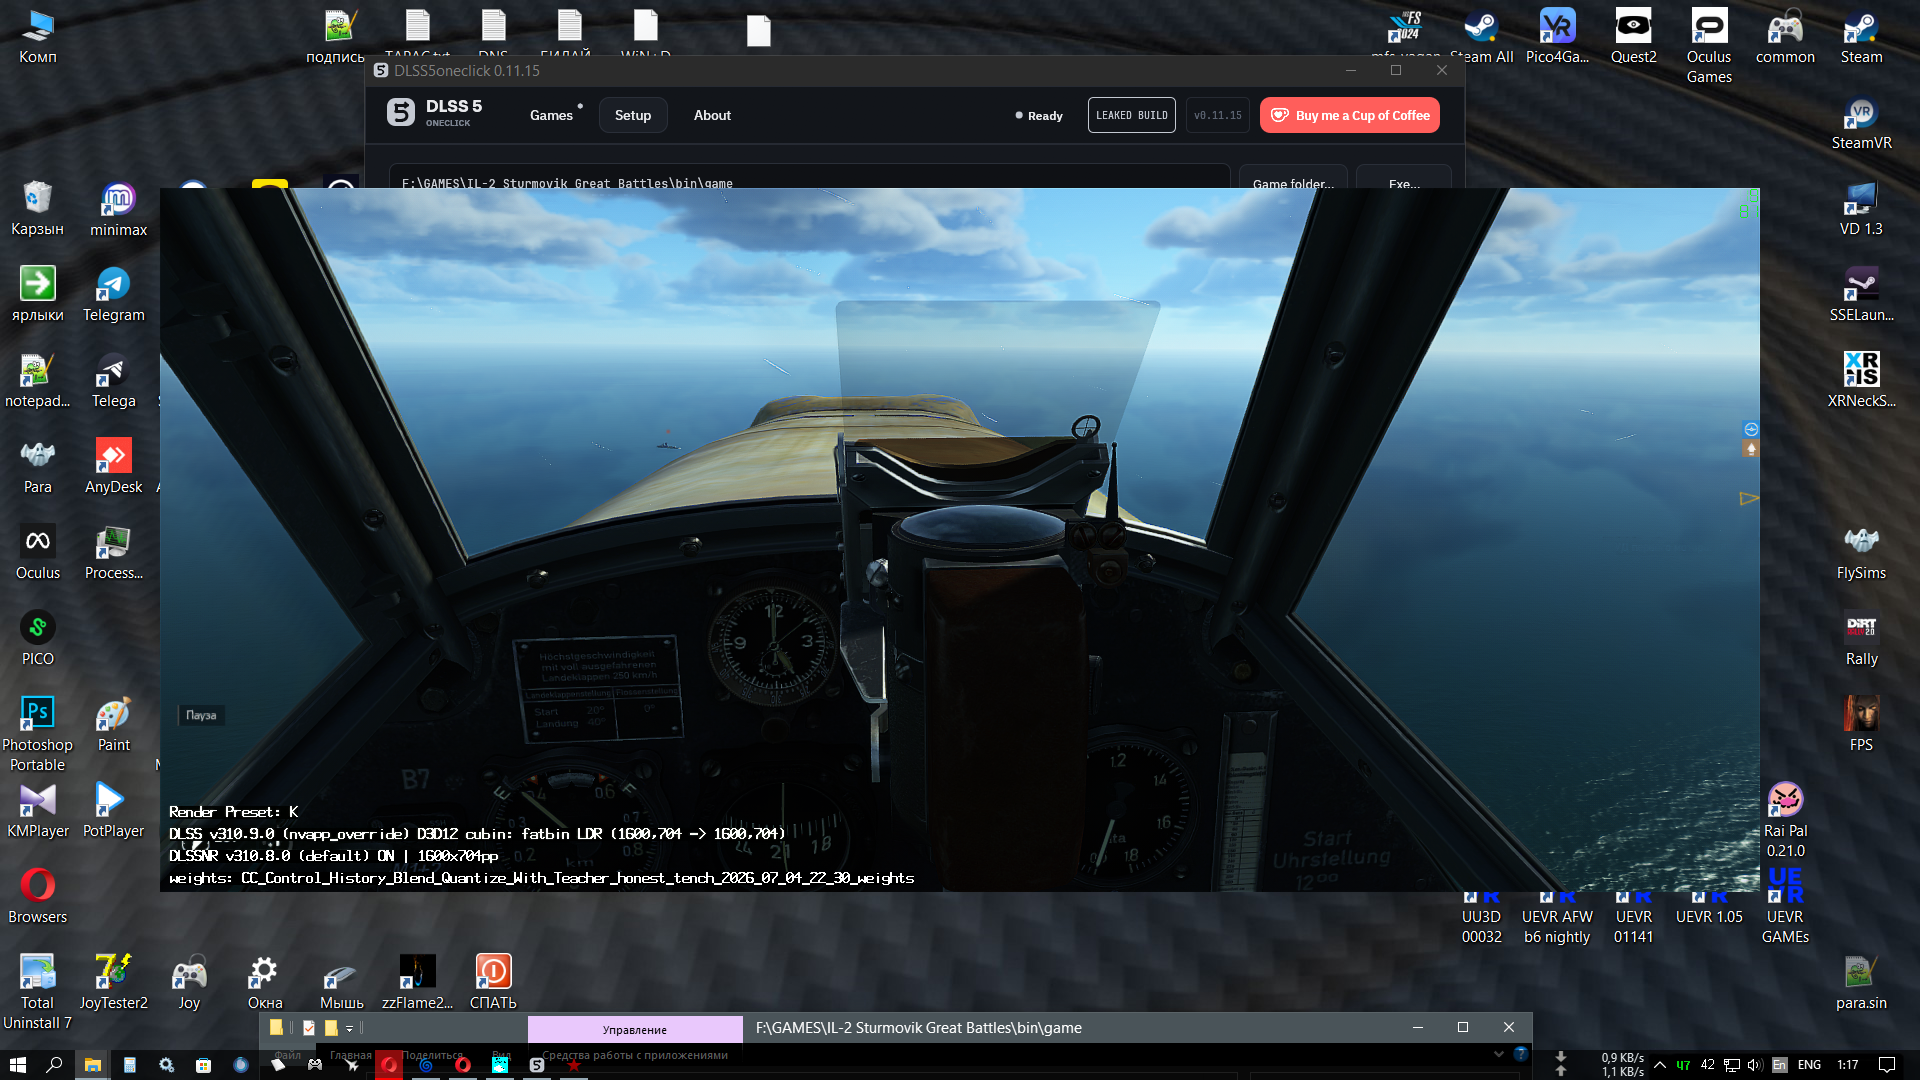Click the LEAKED BUILD badge
Image resolution: width=1920 pixels, height=1080 pixels.
[1132, 115]
